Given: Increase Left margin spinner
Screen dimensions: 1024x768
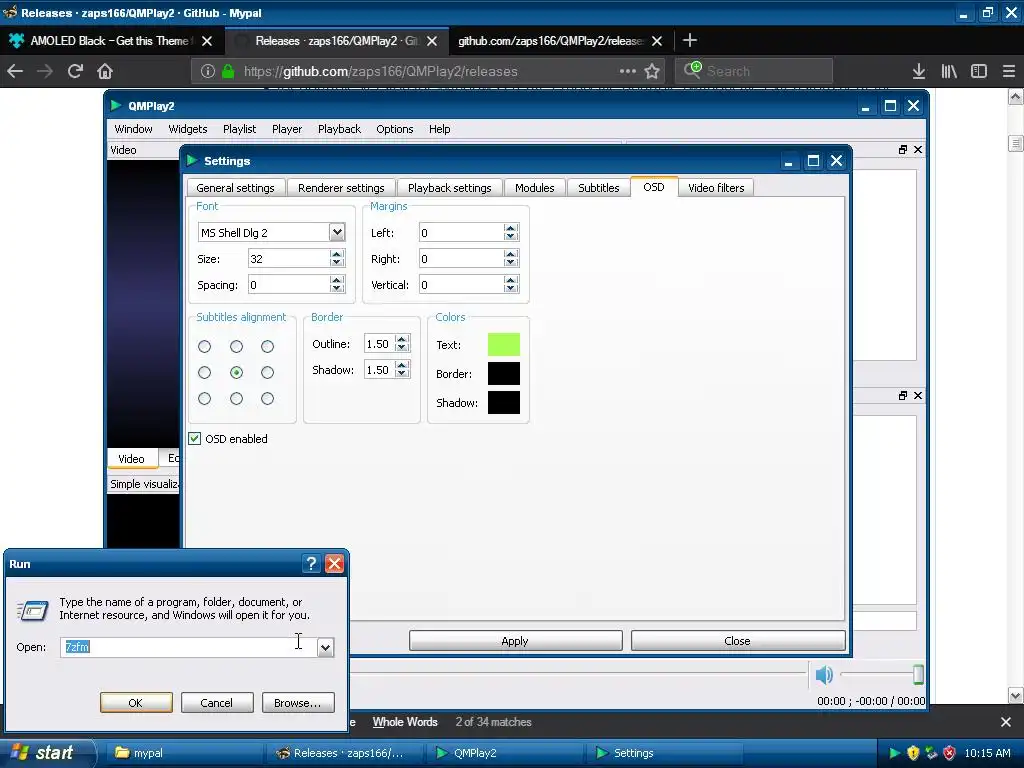Looking at the screenshot, I should [x=511, y=228].
